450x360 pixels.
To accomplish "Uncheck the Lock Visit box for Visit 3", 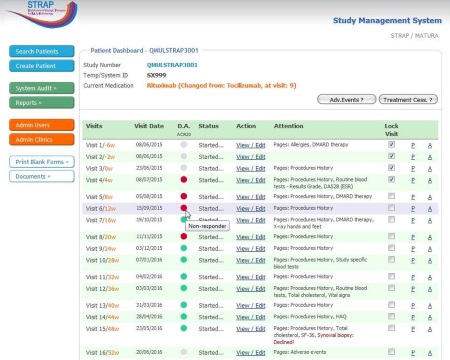I will [x=392, y=168].
